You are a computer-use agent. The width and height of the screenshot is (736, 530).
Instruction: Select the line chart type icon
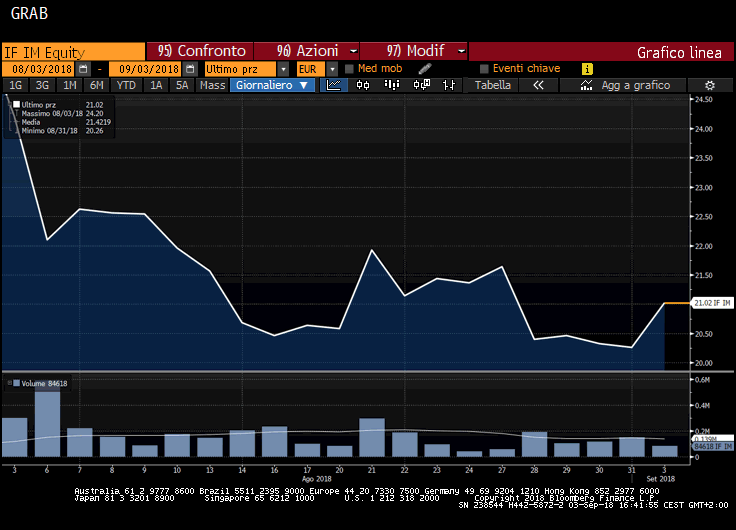pyautogui.click(x=335, y=86)
